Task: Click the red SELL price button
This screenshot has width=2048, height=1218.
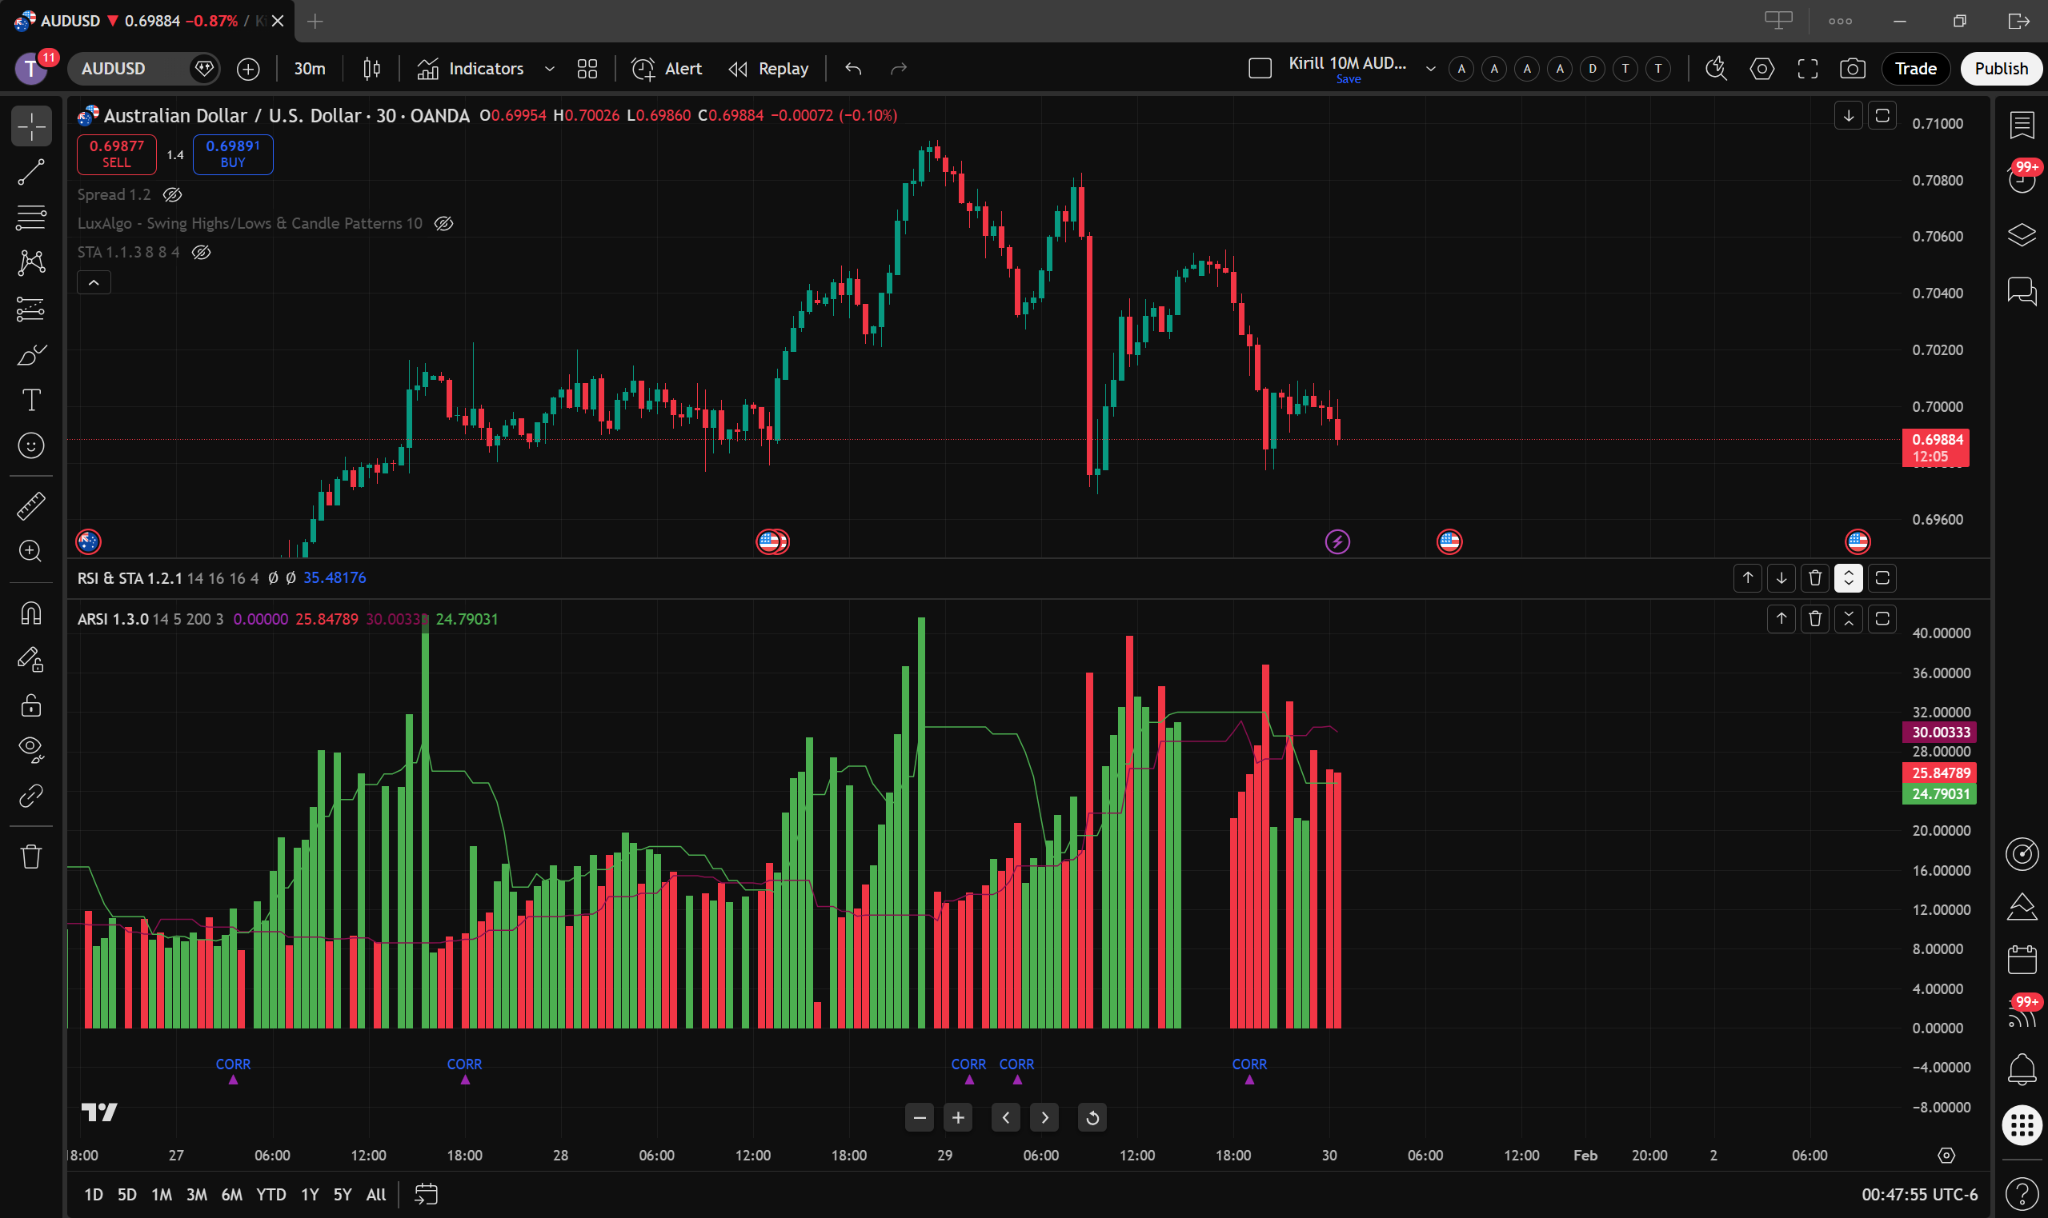Action: pos(116,154)
